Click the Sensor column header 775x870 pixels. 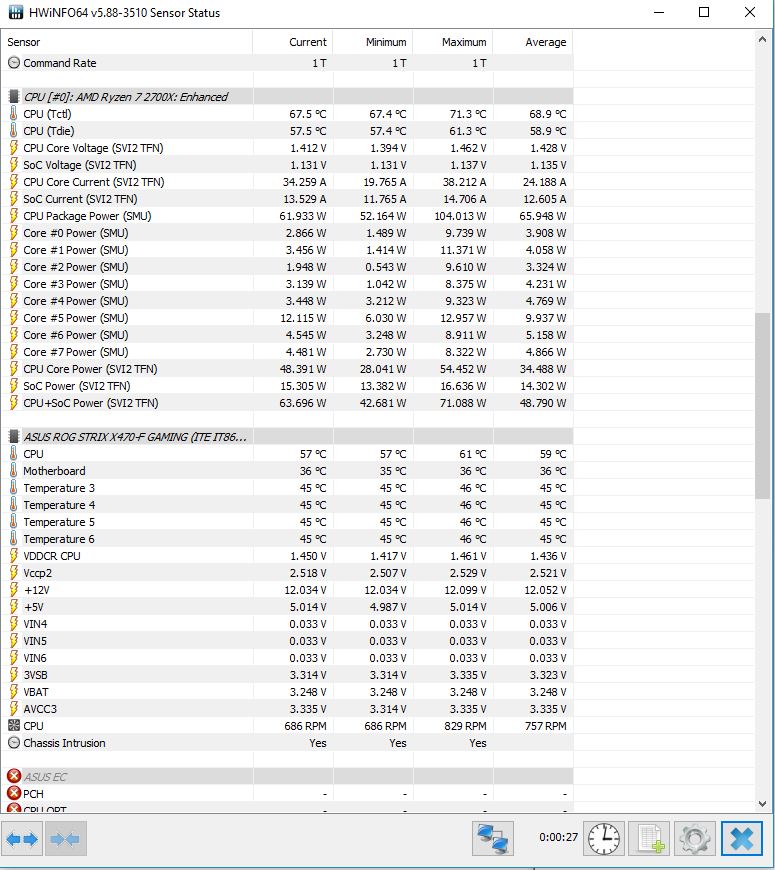[x=127, y=42]
